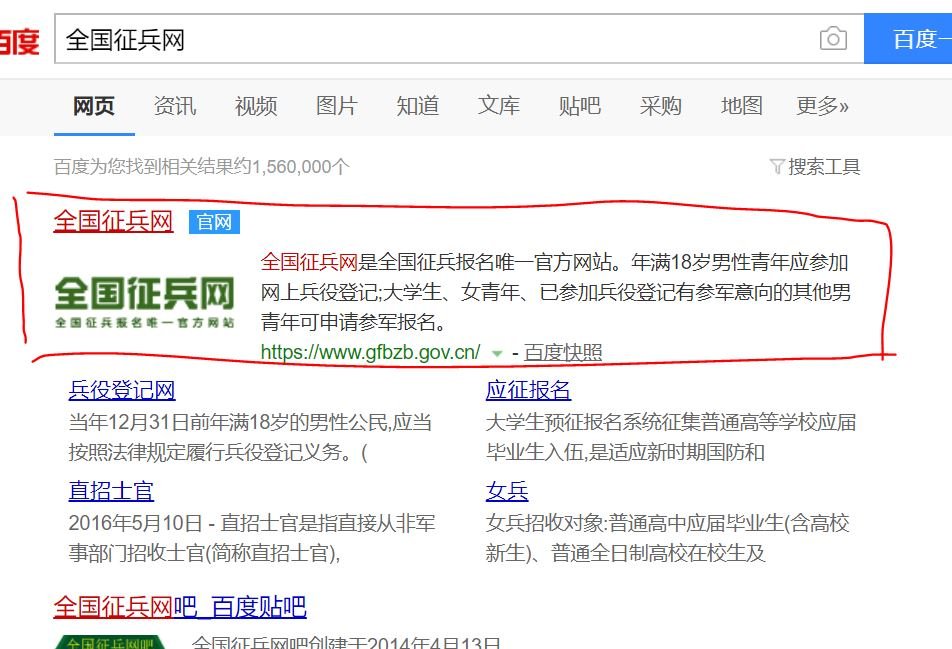This screenshot has width=952, height=649.
Task: Switch to the 图片 tab
Action: (x=336, y=107)
